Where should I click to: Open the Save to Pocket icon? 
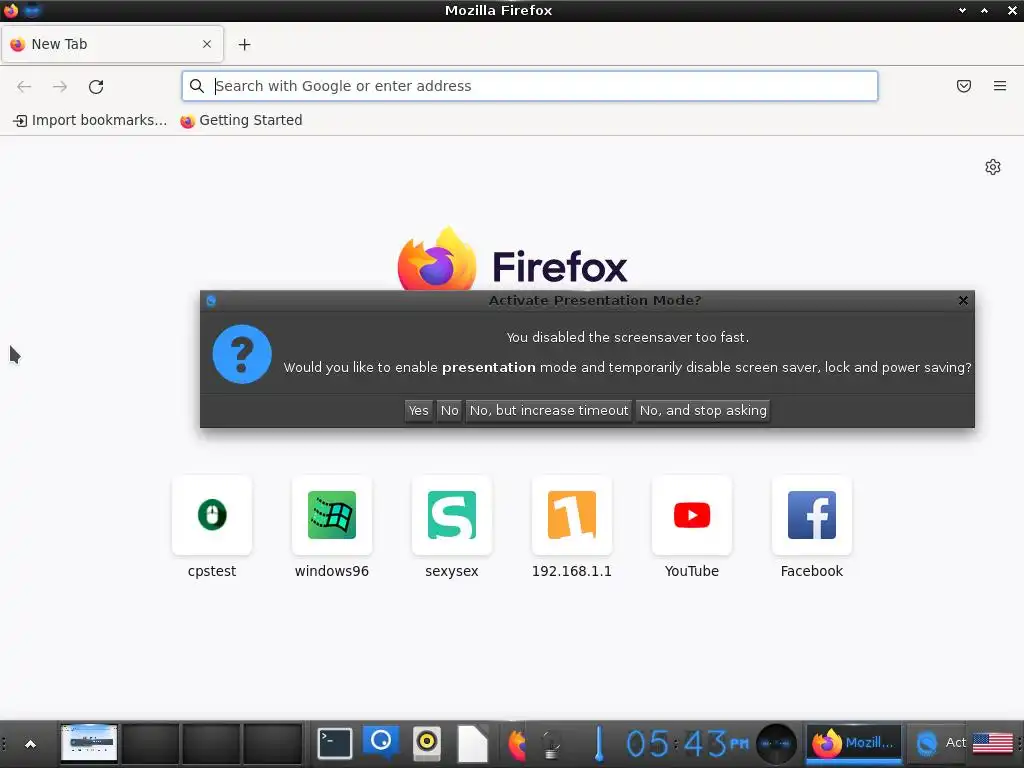click(964, 86)
